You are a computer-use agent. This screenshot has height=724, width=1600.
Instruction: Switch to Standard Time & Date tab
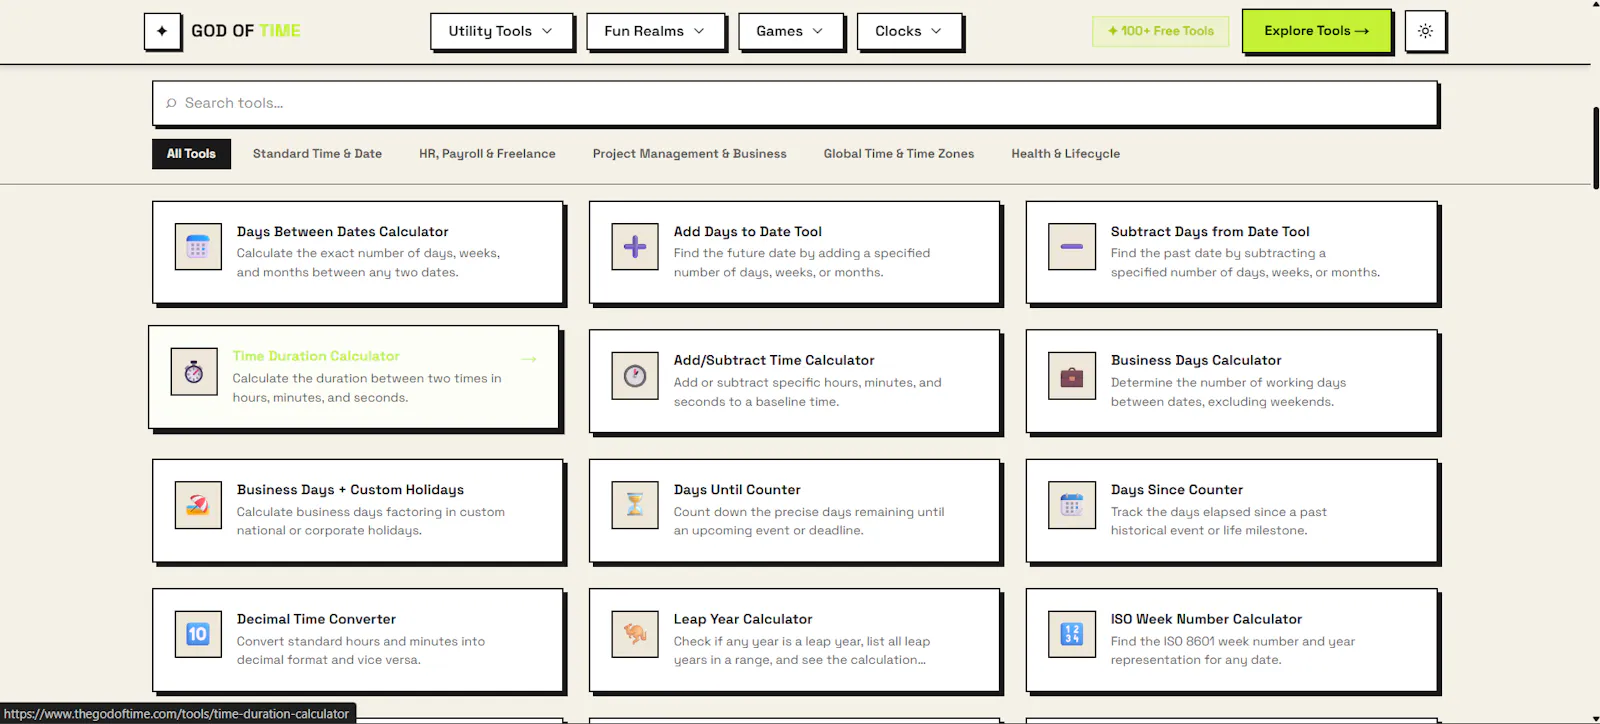317,154
